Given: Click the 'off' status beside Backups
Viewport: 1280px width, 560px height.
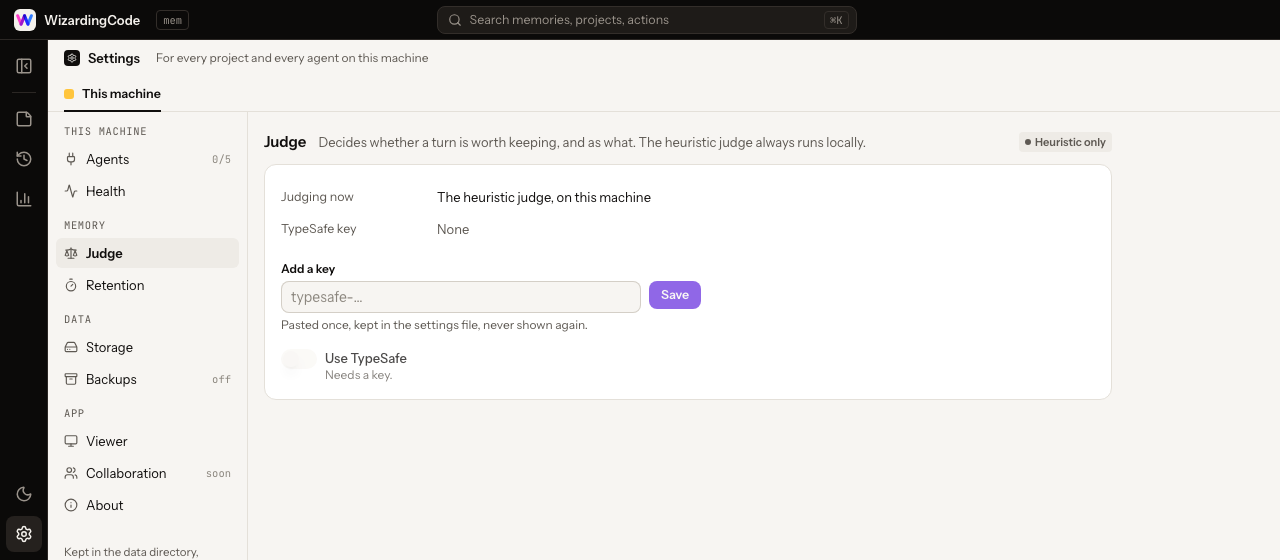Looking at the screenshot, I should click(x=221, y=379).
